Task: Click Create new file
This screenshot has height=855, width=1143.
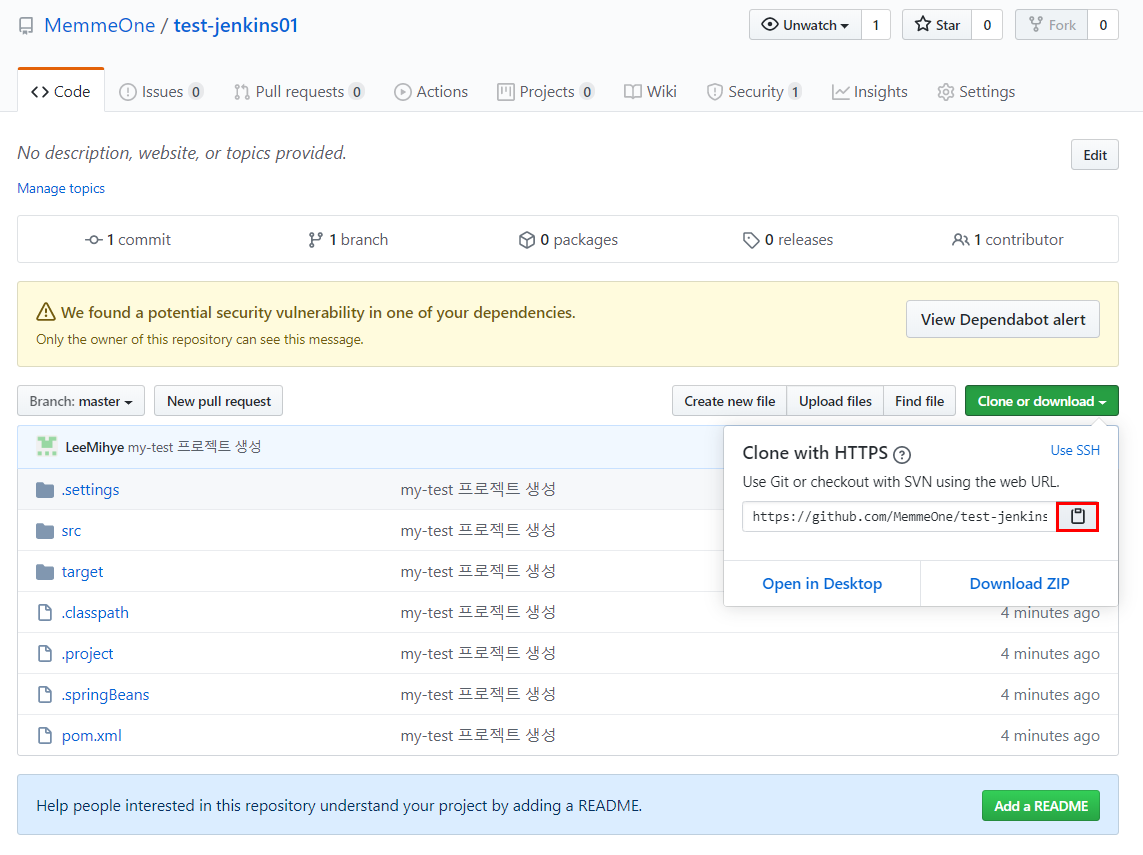Action: click(729, 401)
